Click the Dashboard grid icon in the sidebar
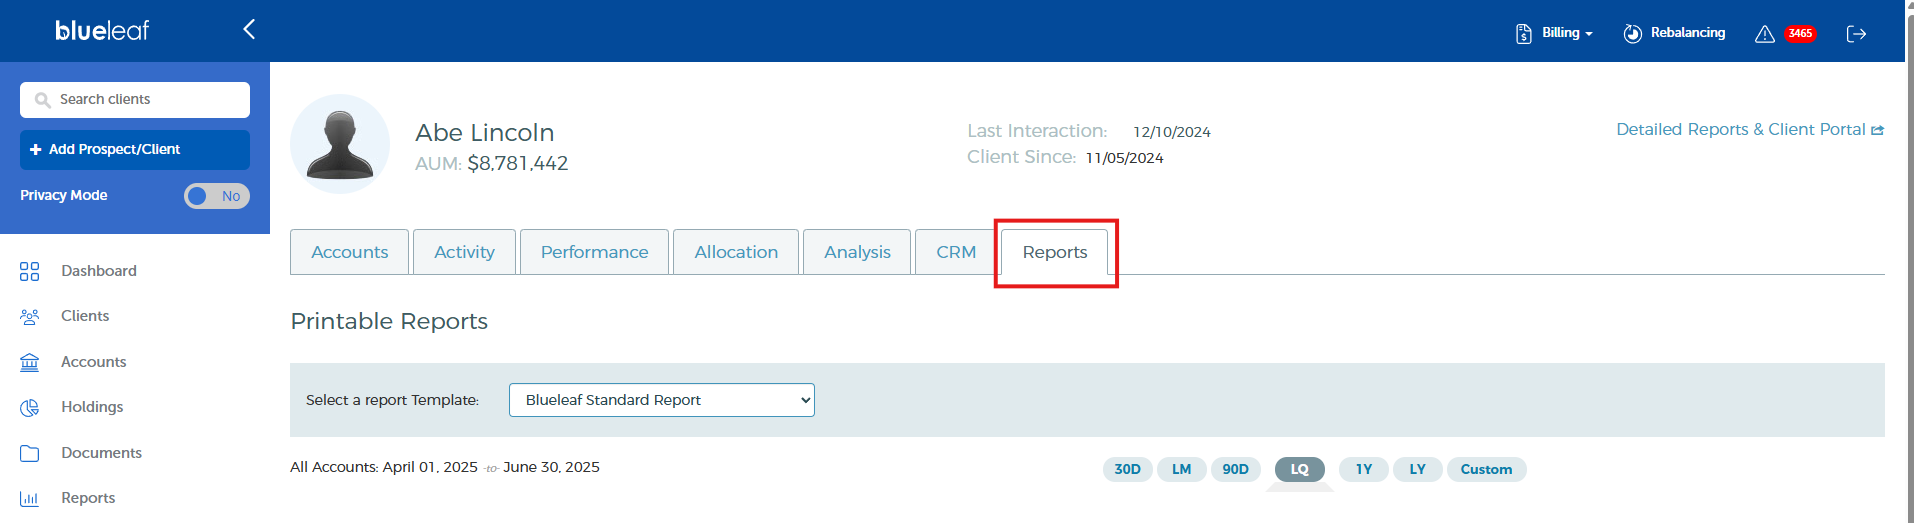This screenshot has height=523, width=1914. click(x=30, y=271)
